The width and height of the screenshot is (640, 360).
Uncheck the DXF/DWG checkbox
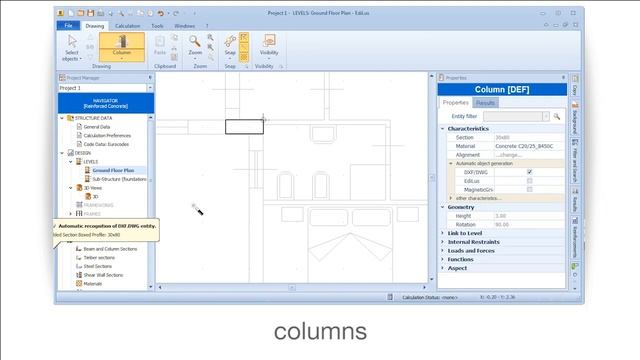(529, 172)
